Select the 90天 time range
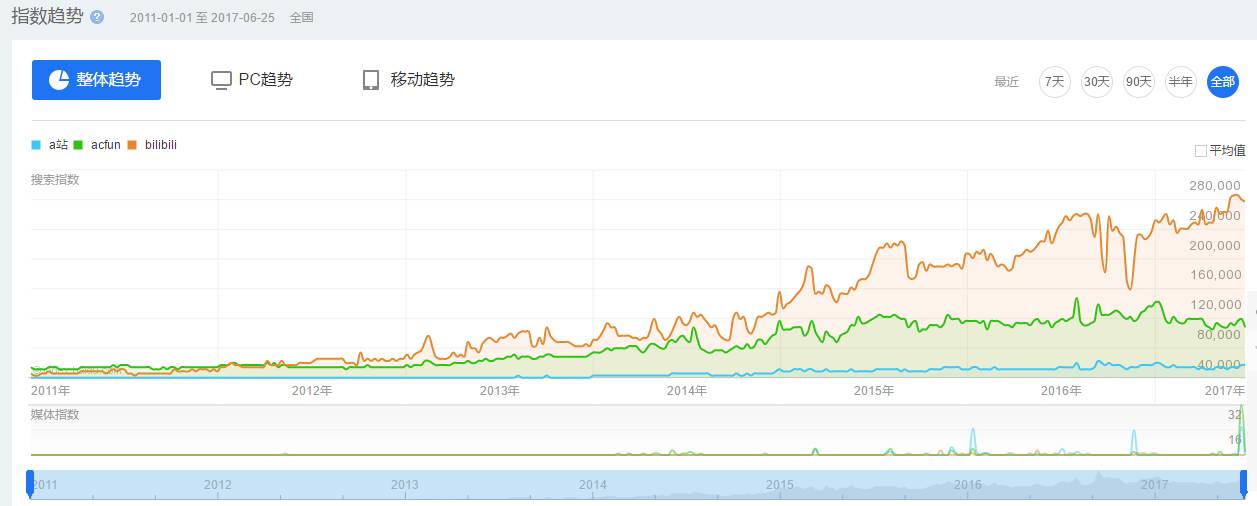 point(1138,82)
